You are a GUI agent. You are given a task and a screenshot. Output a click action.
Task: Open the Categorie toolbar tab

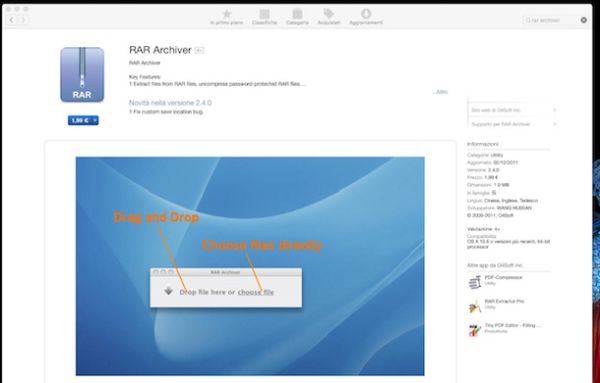tap(297, 17)
